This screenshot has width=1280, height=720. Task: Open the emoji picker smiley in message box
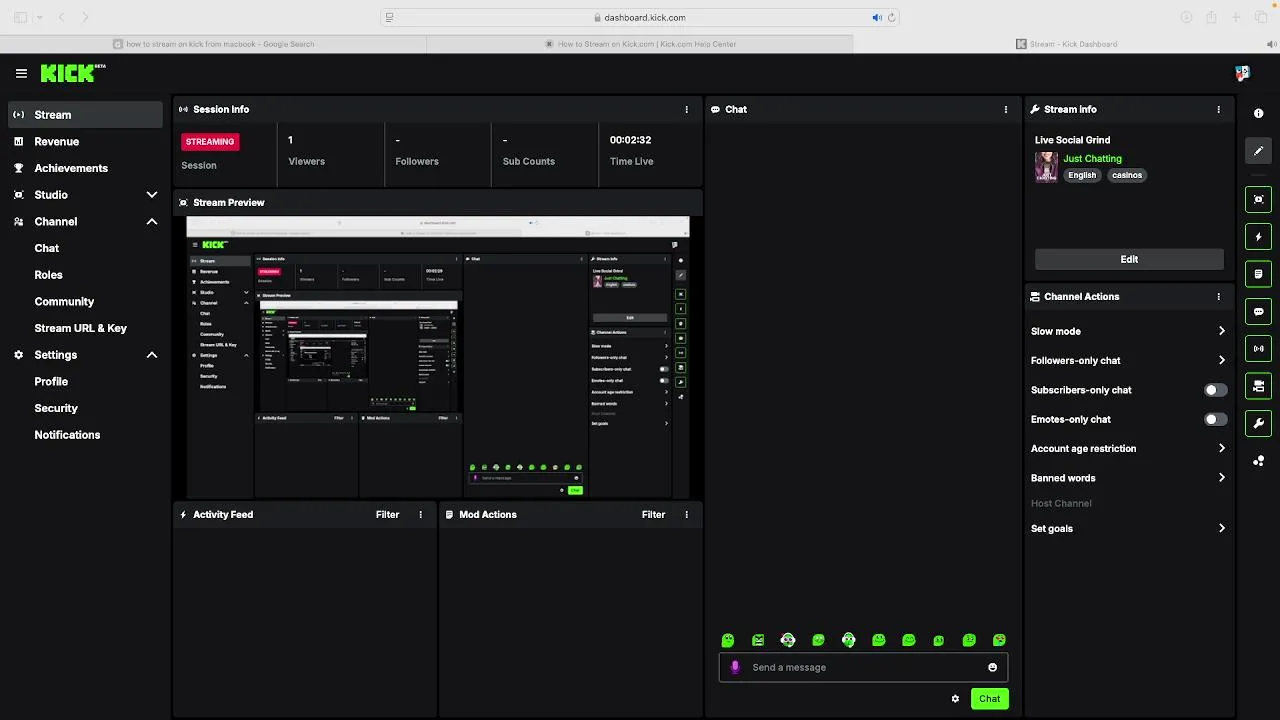click(992, 667)
